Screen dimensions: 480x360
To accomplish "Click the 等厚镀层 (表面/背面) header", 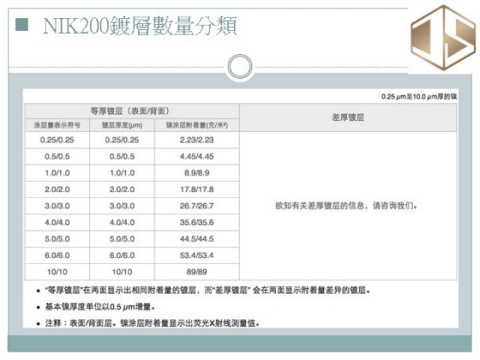I will [x=132, y=111].
